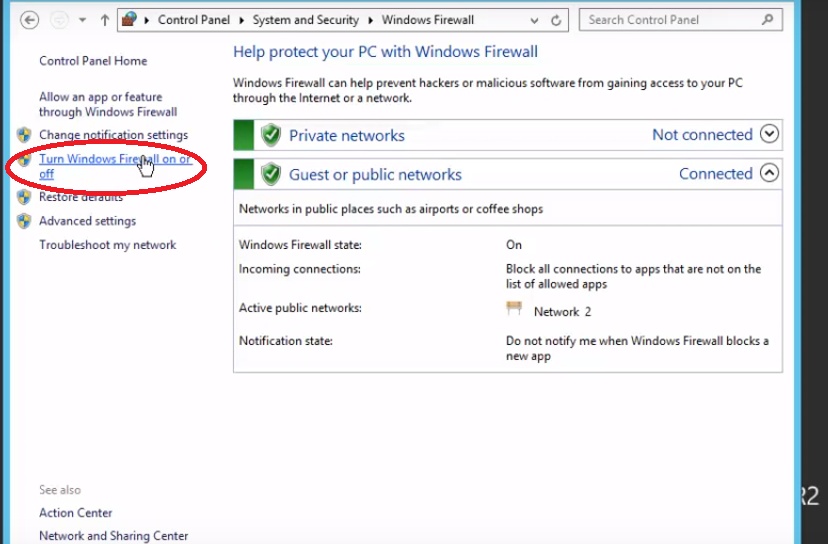Open Control Panel Home
The width and height of the screenshot is (828, 544).
click(x=93, y=61)
